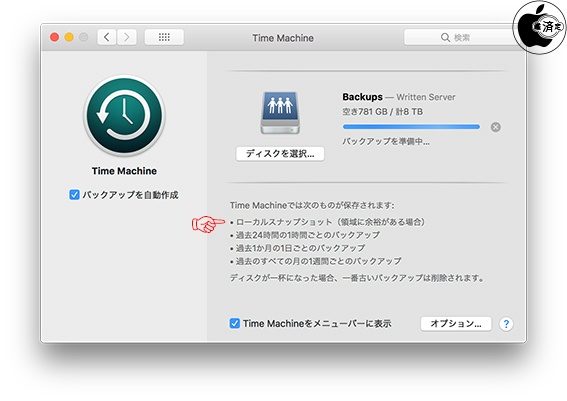Show all preferences grid button
Viewport: 567px width, 401px height.
164,37
